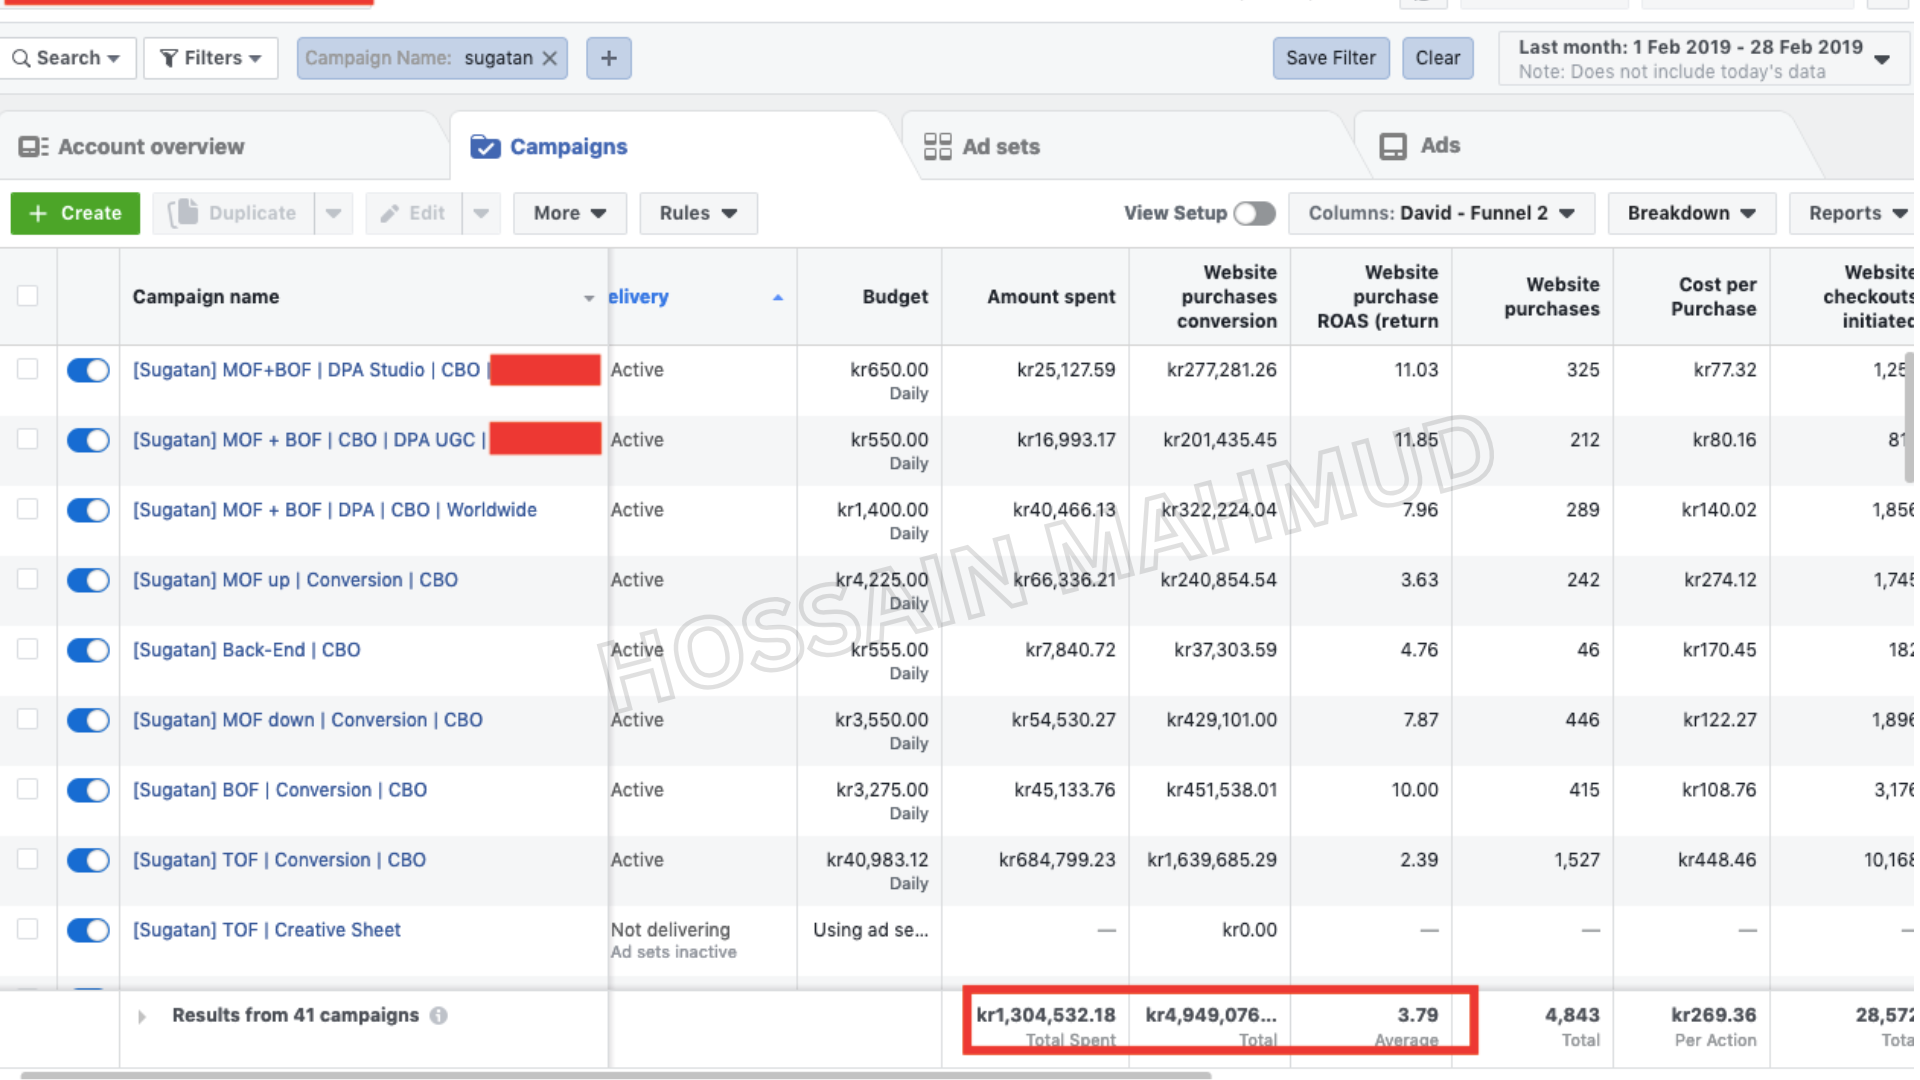Click the magnifier icon in Search
Screen dimensions: 1920x1080
point(21,58)
